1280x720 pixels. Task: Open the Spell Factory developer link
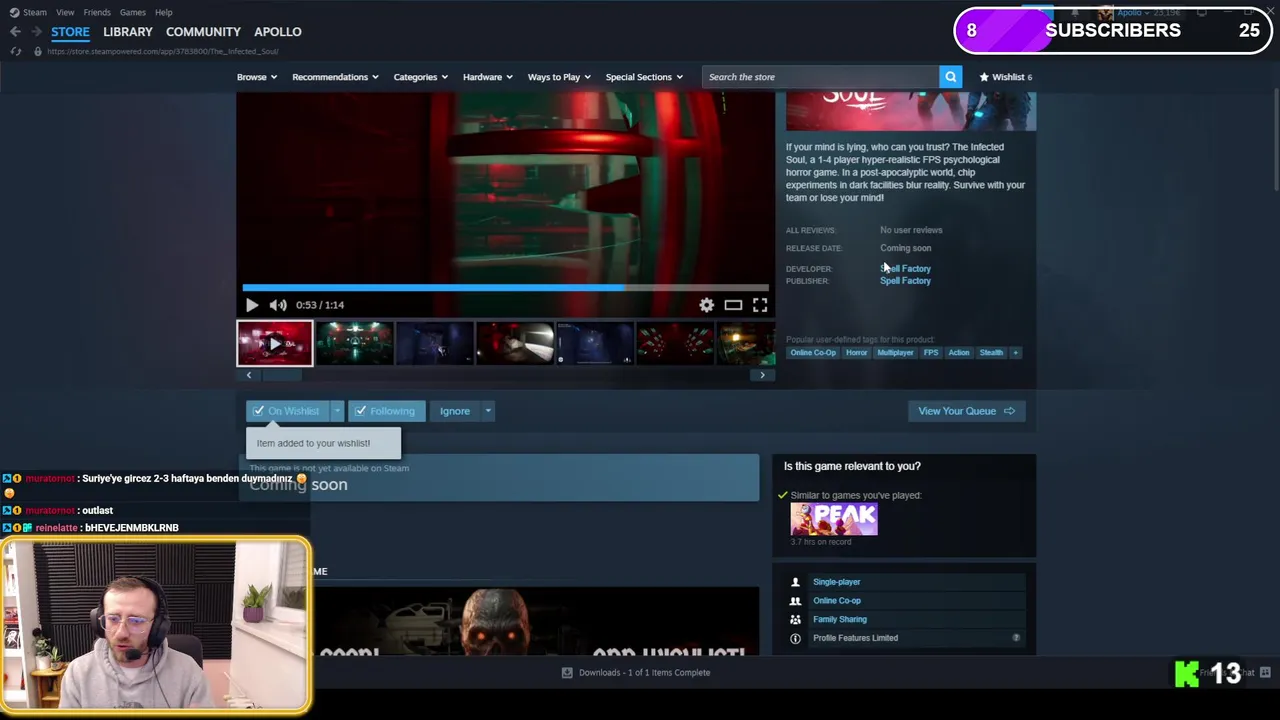(905, 269)
